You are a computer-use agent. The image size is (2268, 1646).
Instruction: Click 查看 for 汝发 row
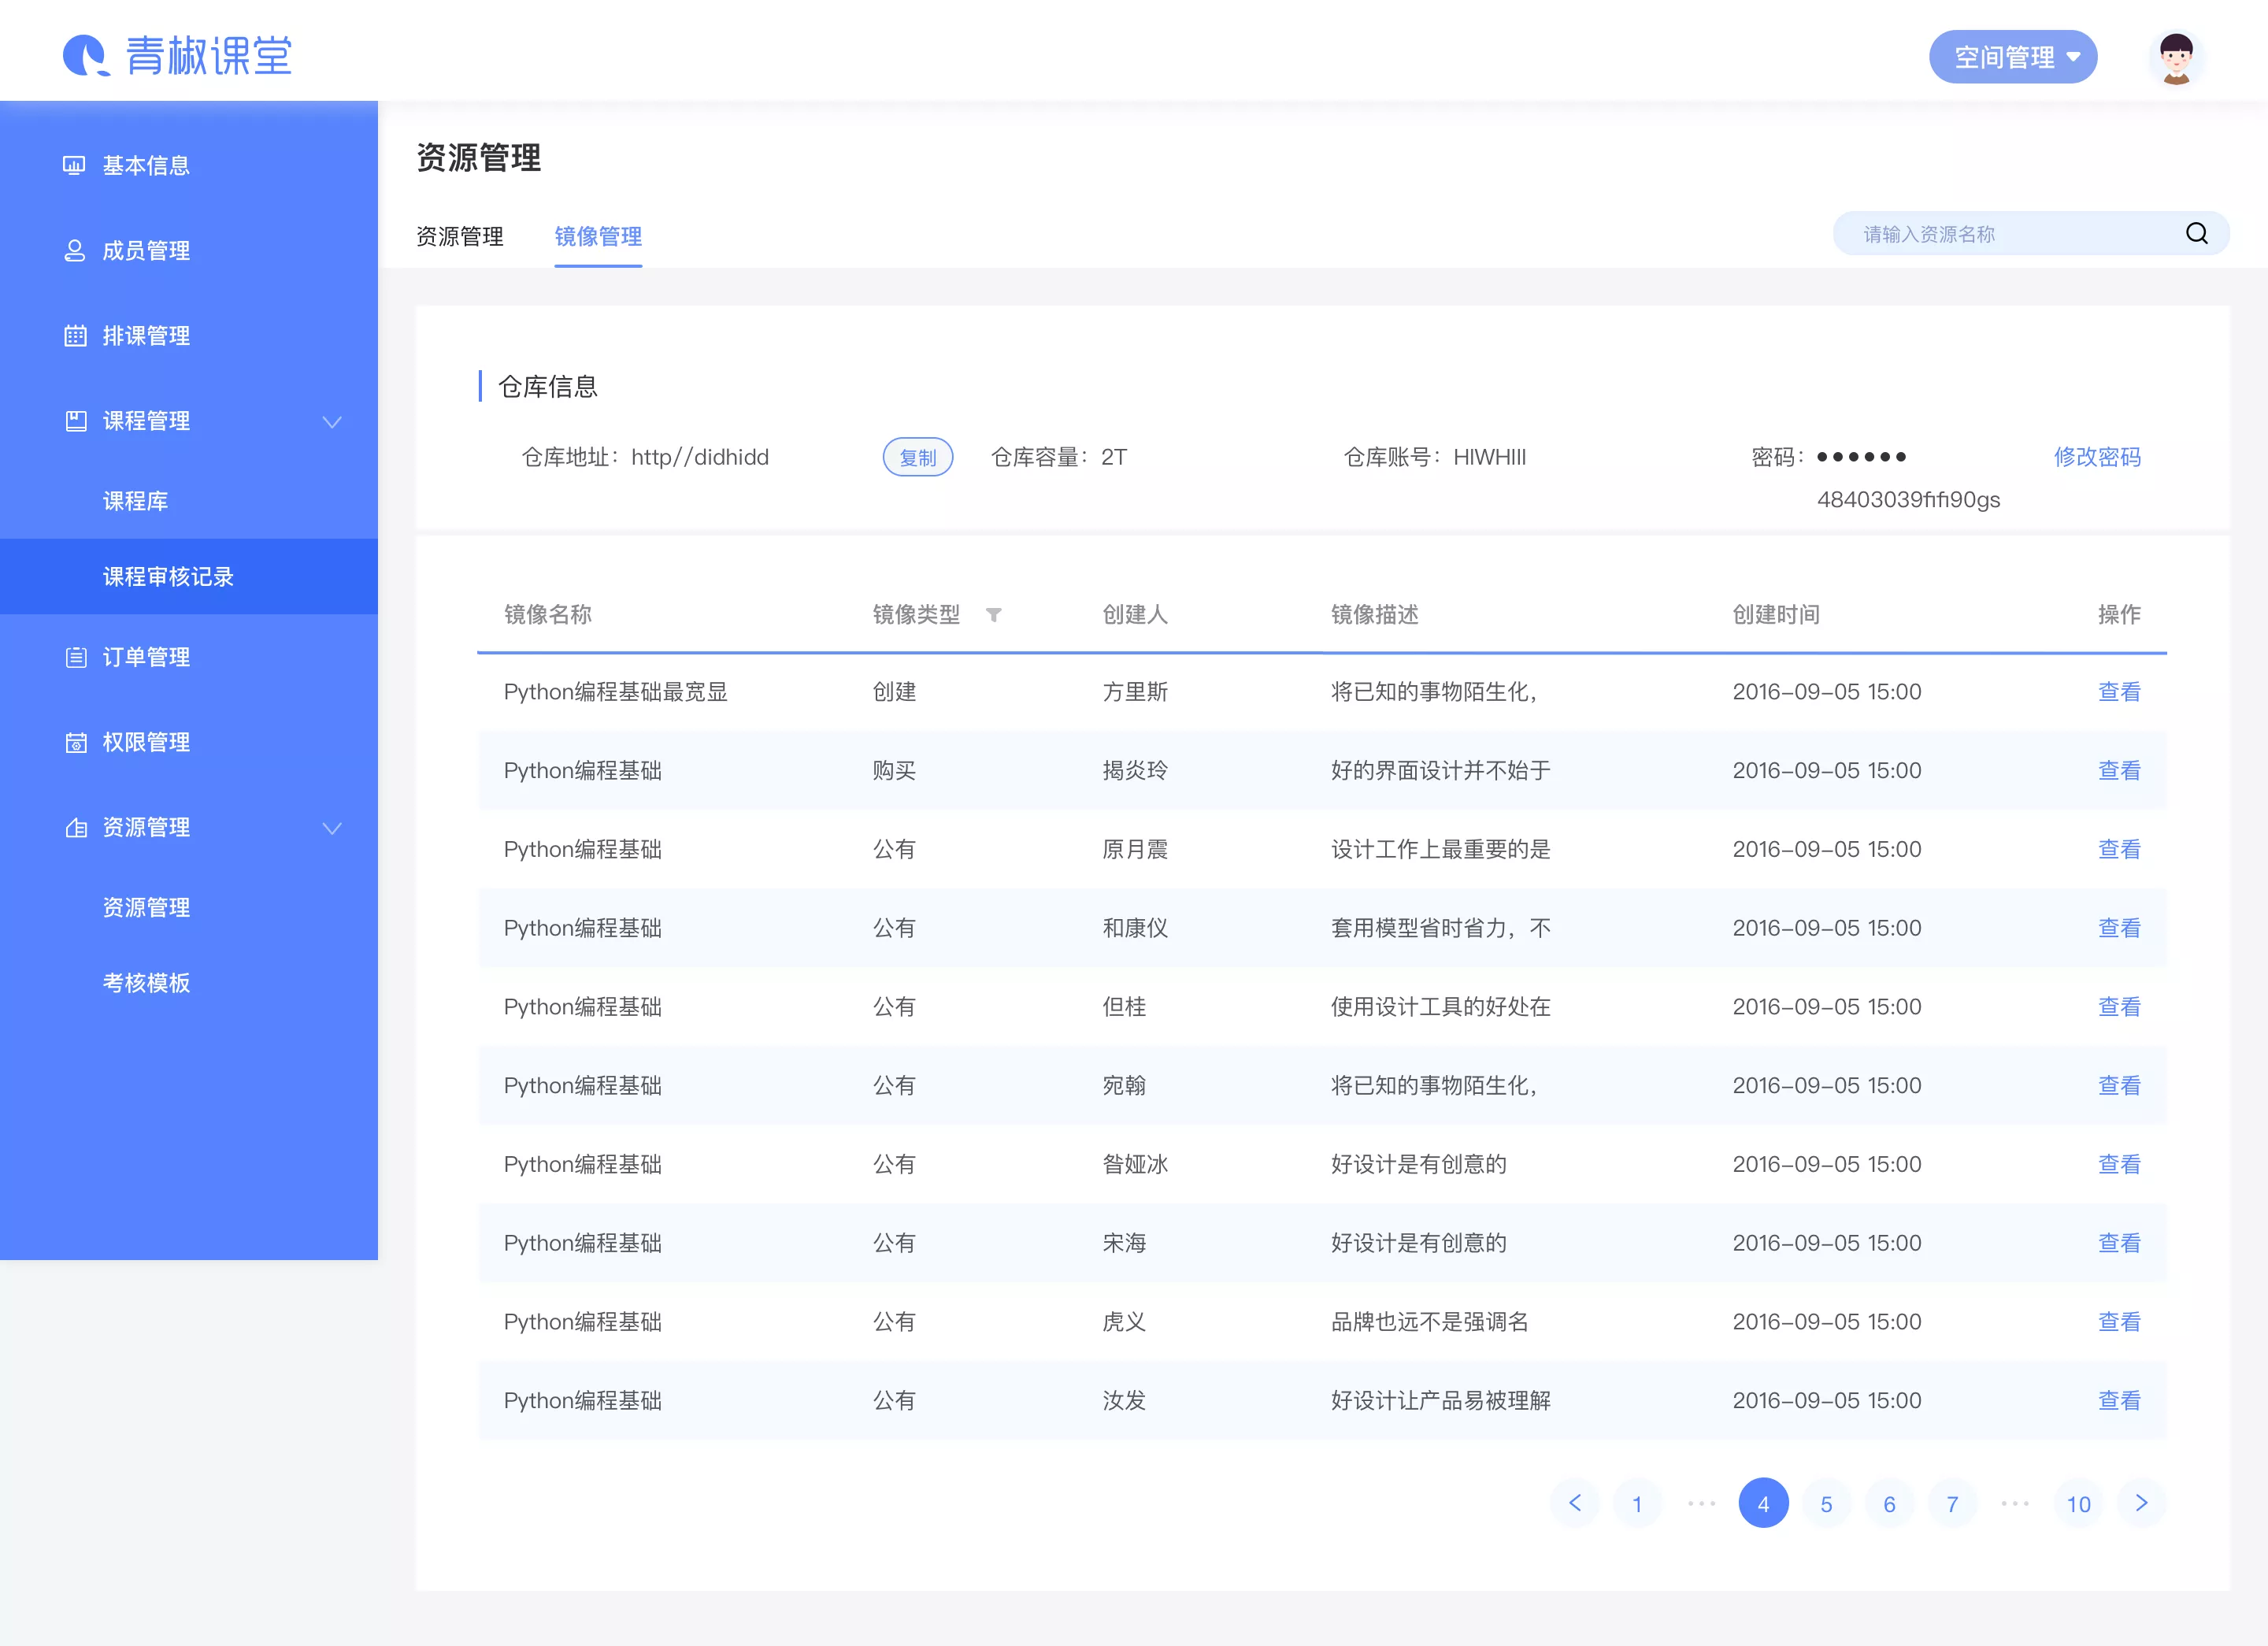pyautogui.click(x=2119, y=1401)
